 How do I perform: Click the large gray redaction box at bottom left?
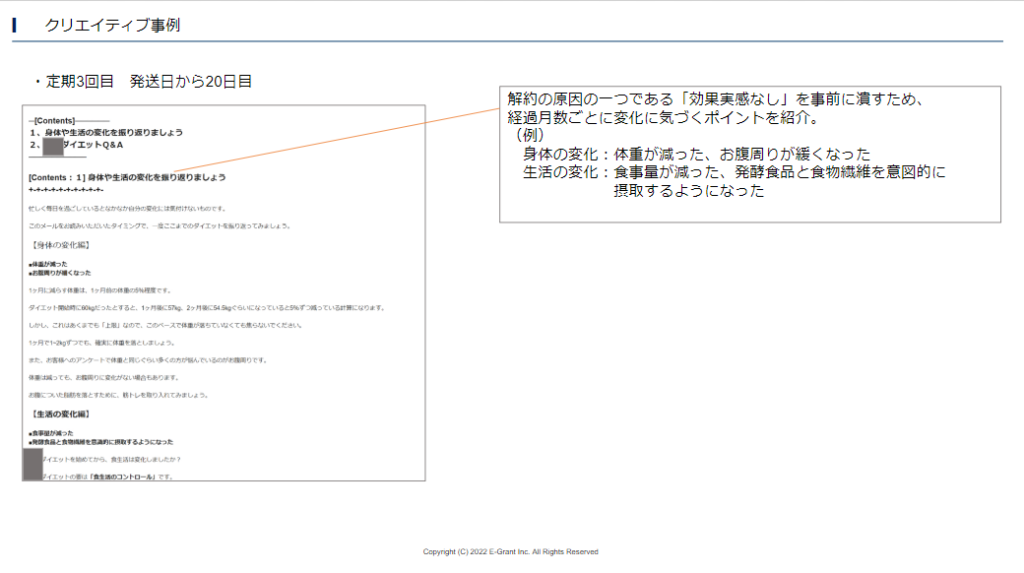(32, 464)
